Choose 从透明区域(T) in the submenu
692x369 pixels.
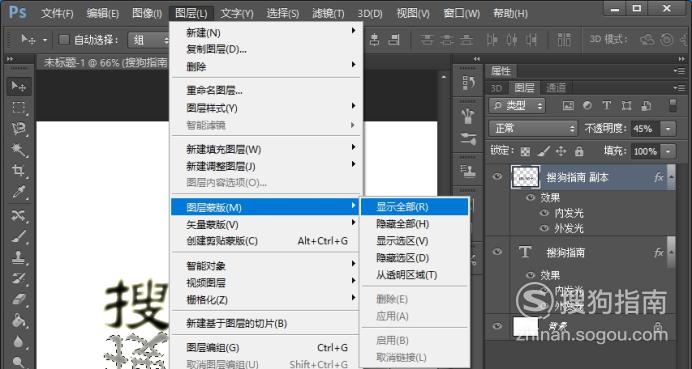tap(414, 275)
